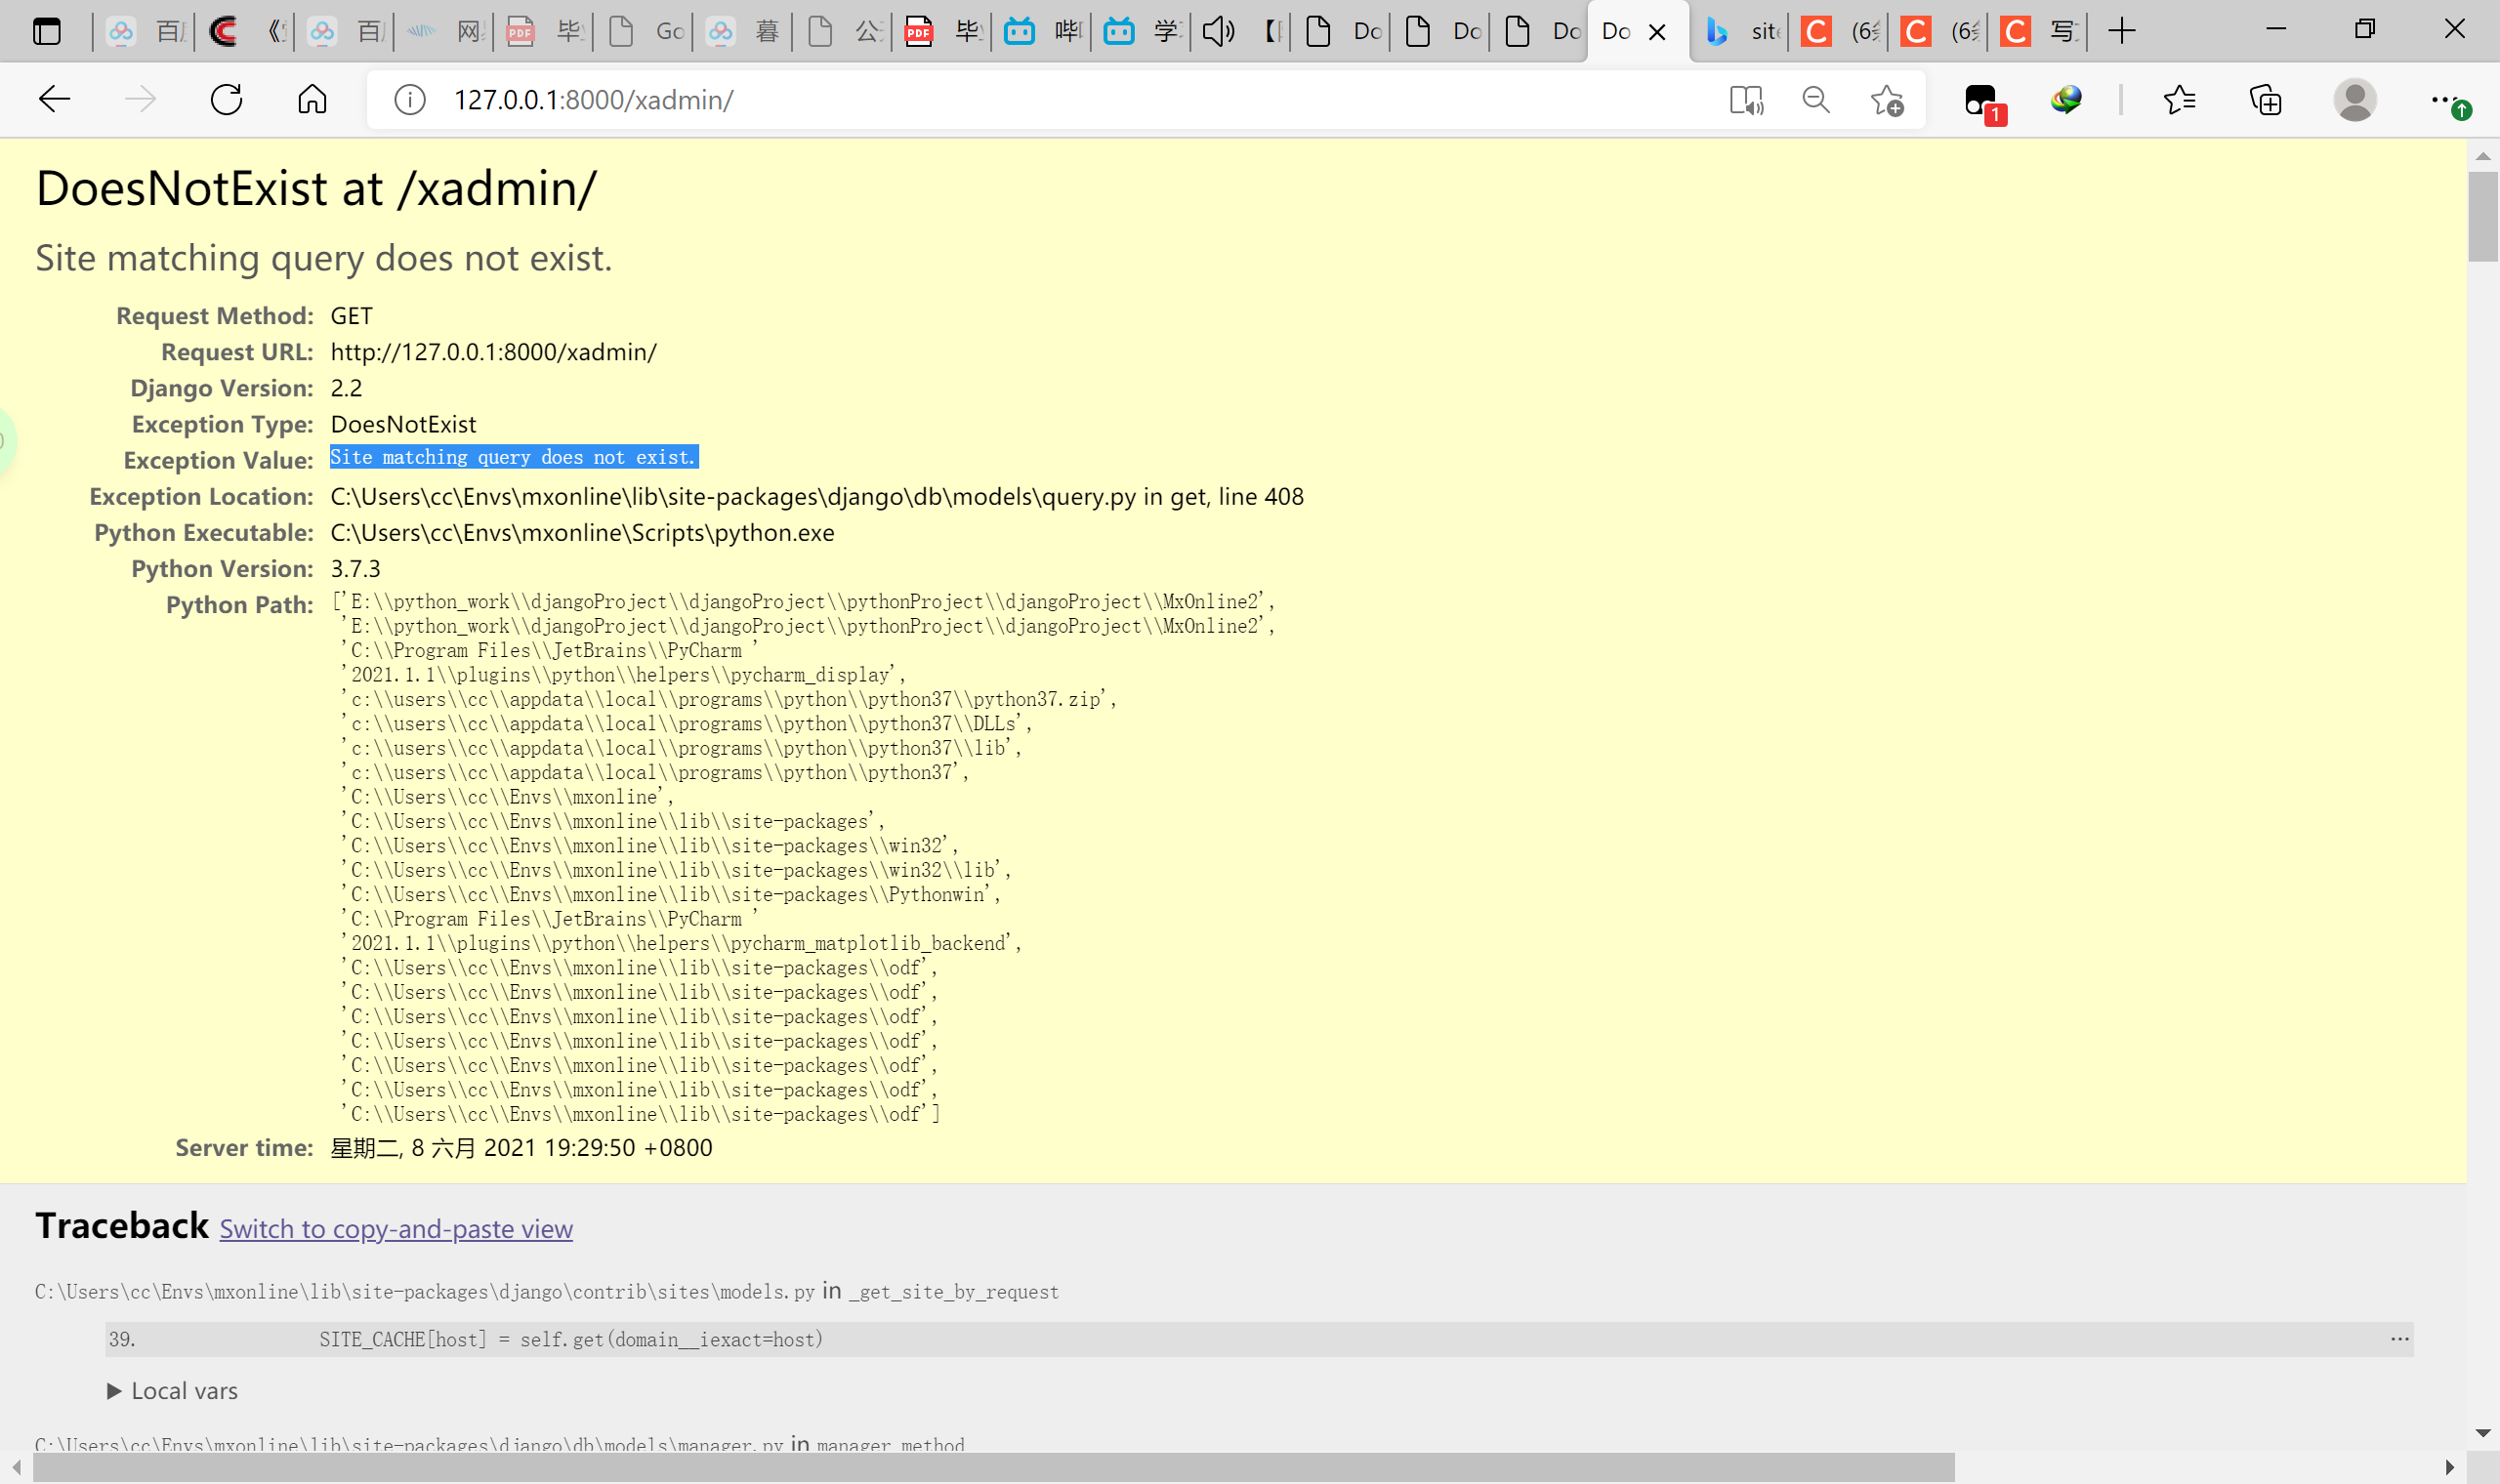Viewport: 2500px width, 1484px height.
Task: Switch to the Bing 'sit' search tab
Action: [x=1743, y=32]
